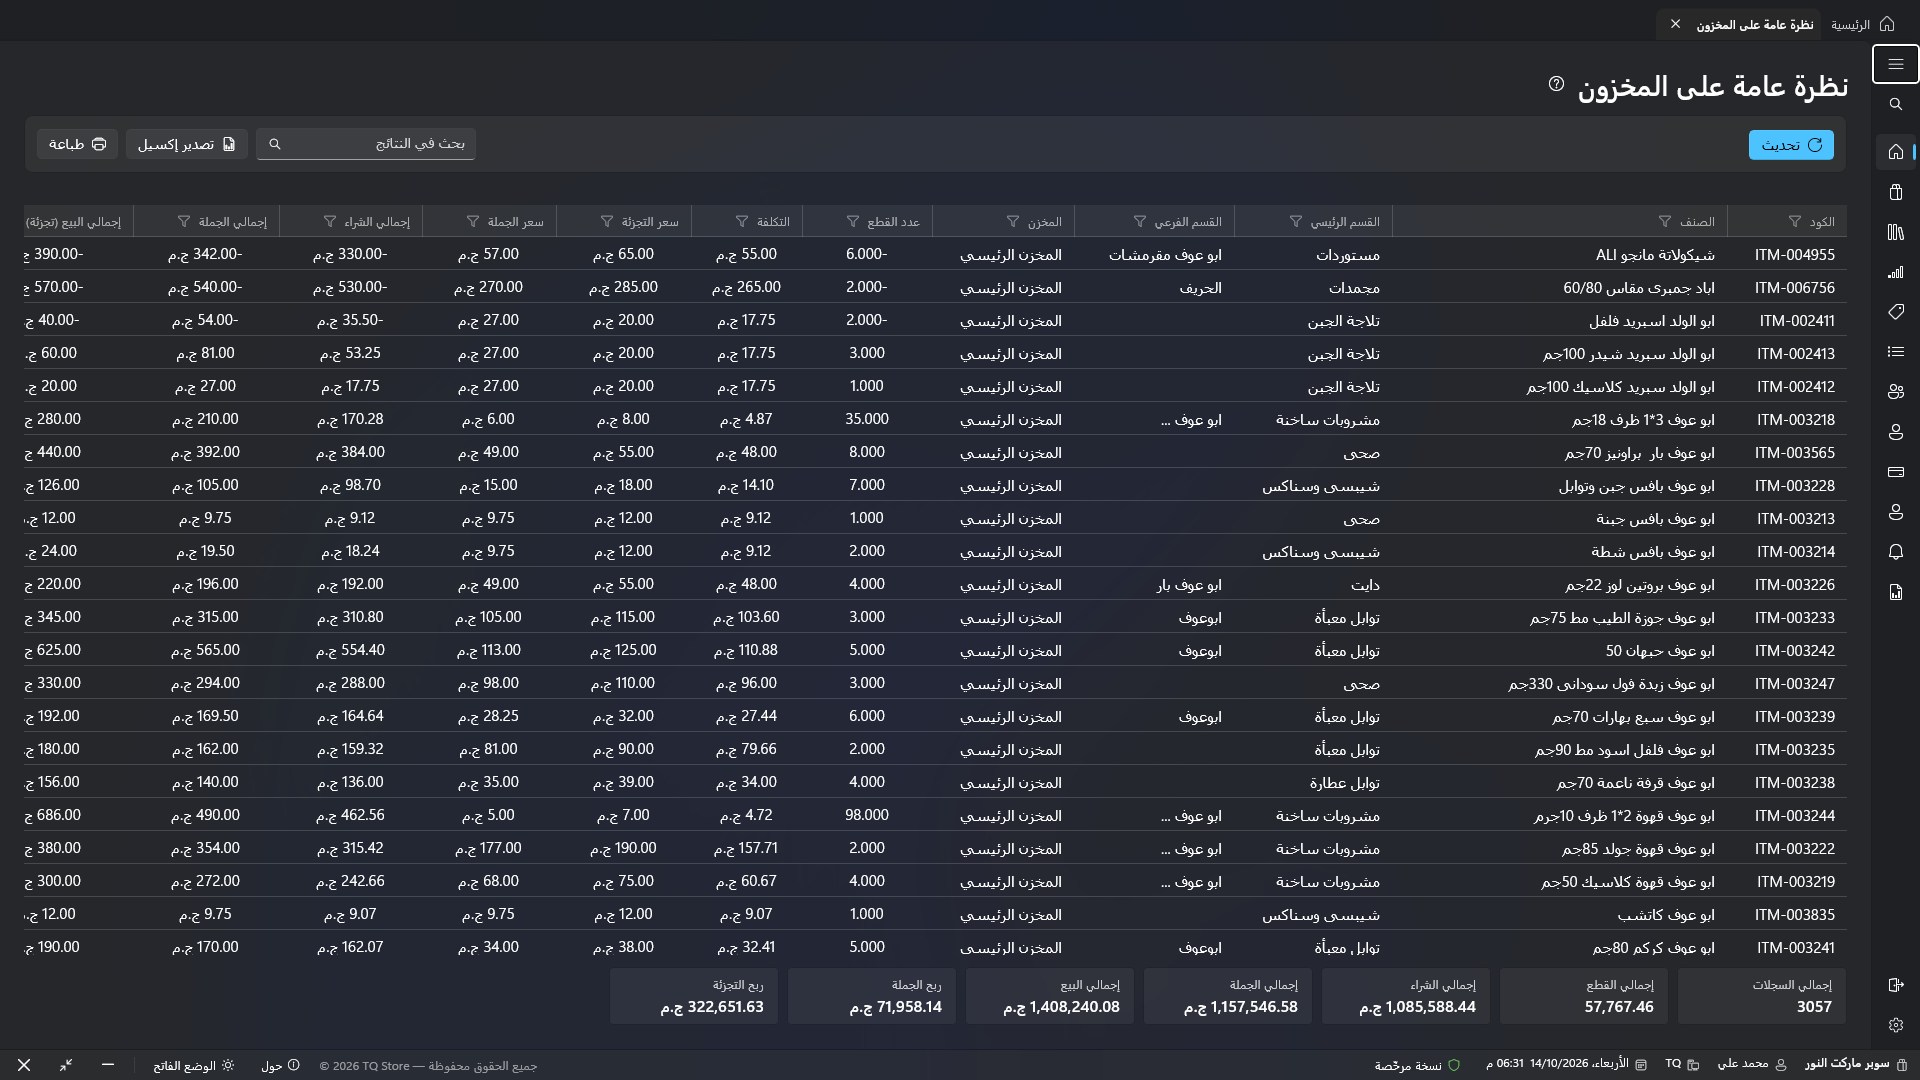Viewport: 1920px width, 1080px height.
Task: Toggle the light mode الوضع الفاتح
Action: [x=194, y=1066]
